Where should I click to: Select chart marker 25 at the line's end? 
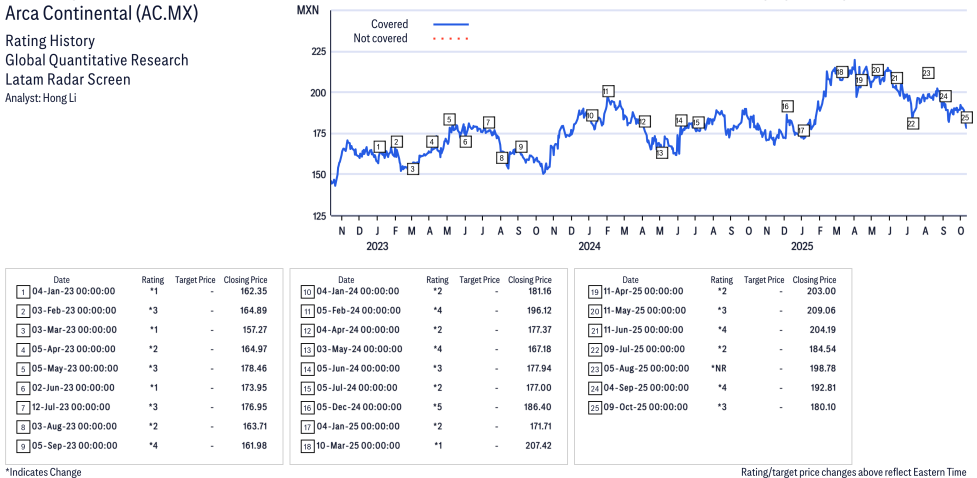pyautogui.click(x=966, y=118)
